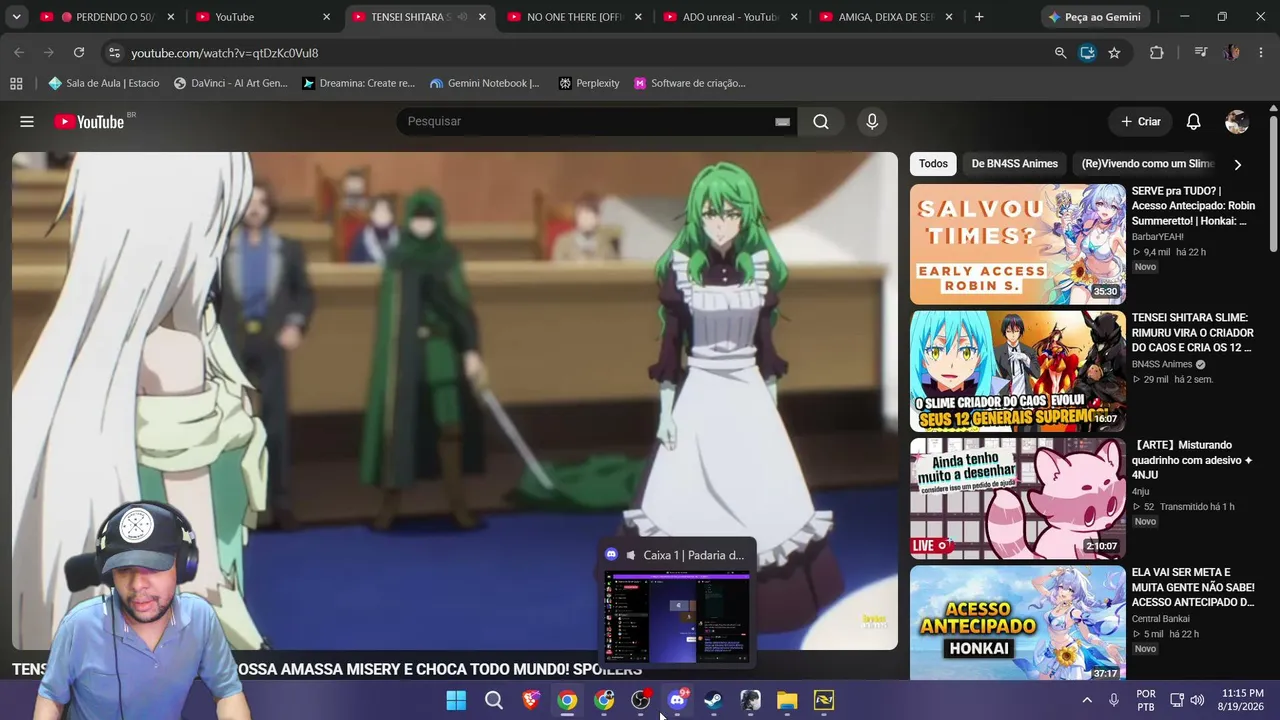The height and width of the screenshot is (720, 1280).
Task: Open the Windows Start menu
Action: [x=456, y=700]
